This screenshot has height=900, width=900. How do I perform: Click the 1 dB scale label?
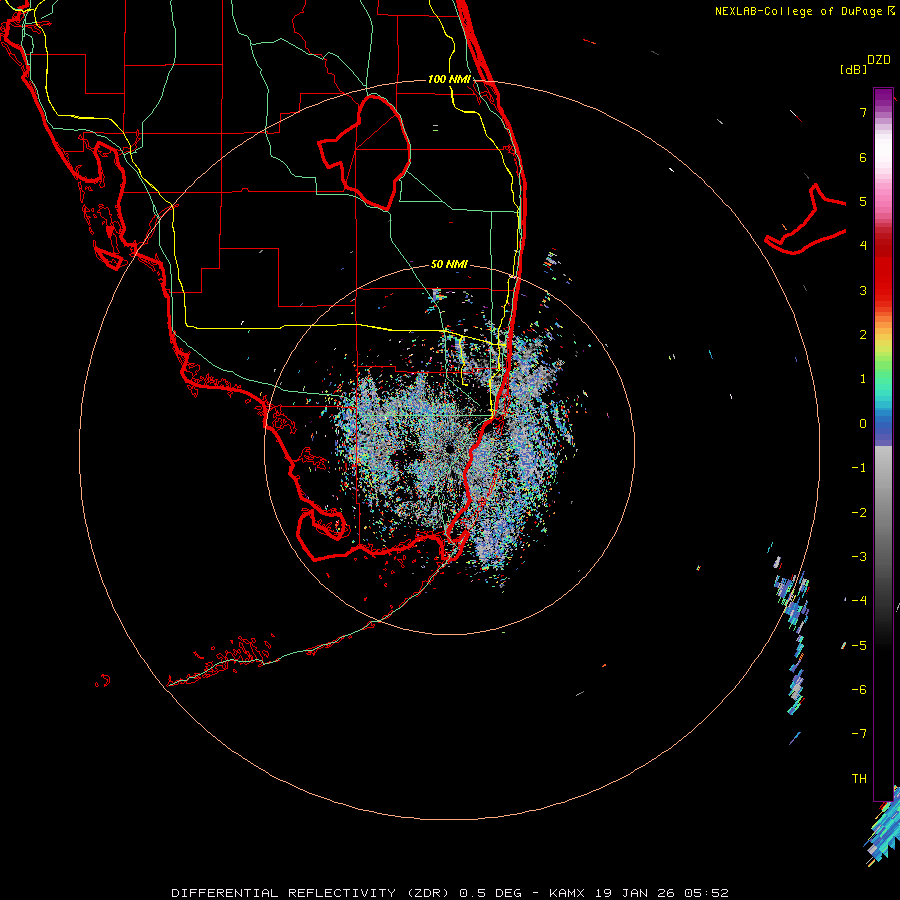[863, 379]
